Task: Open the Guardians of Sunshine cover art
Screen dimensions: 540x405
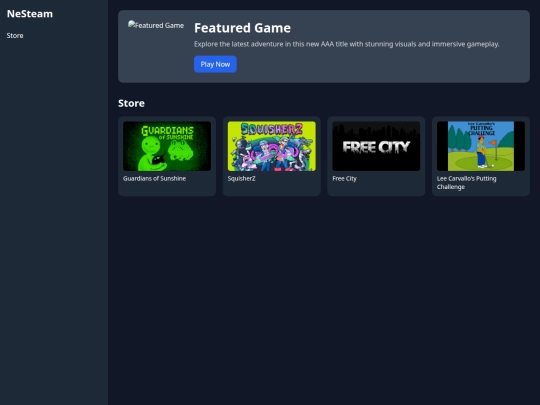Action: 167,146
